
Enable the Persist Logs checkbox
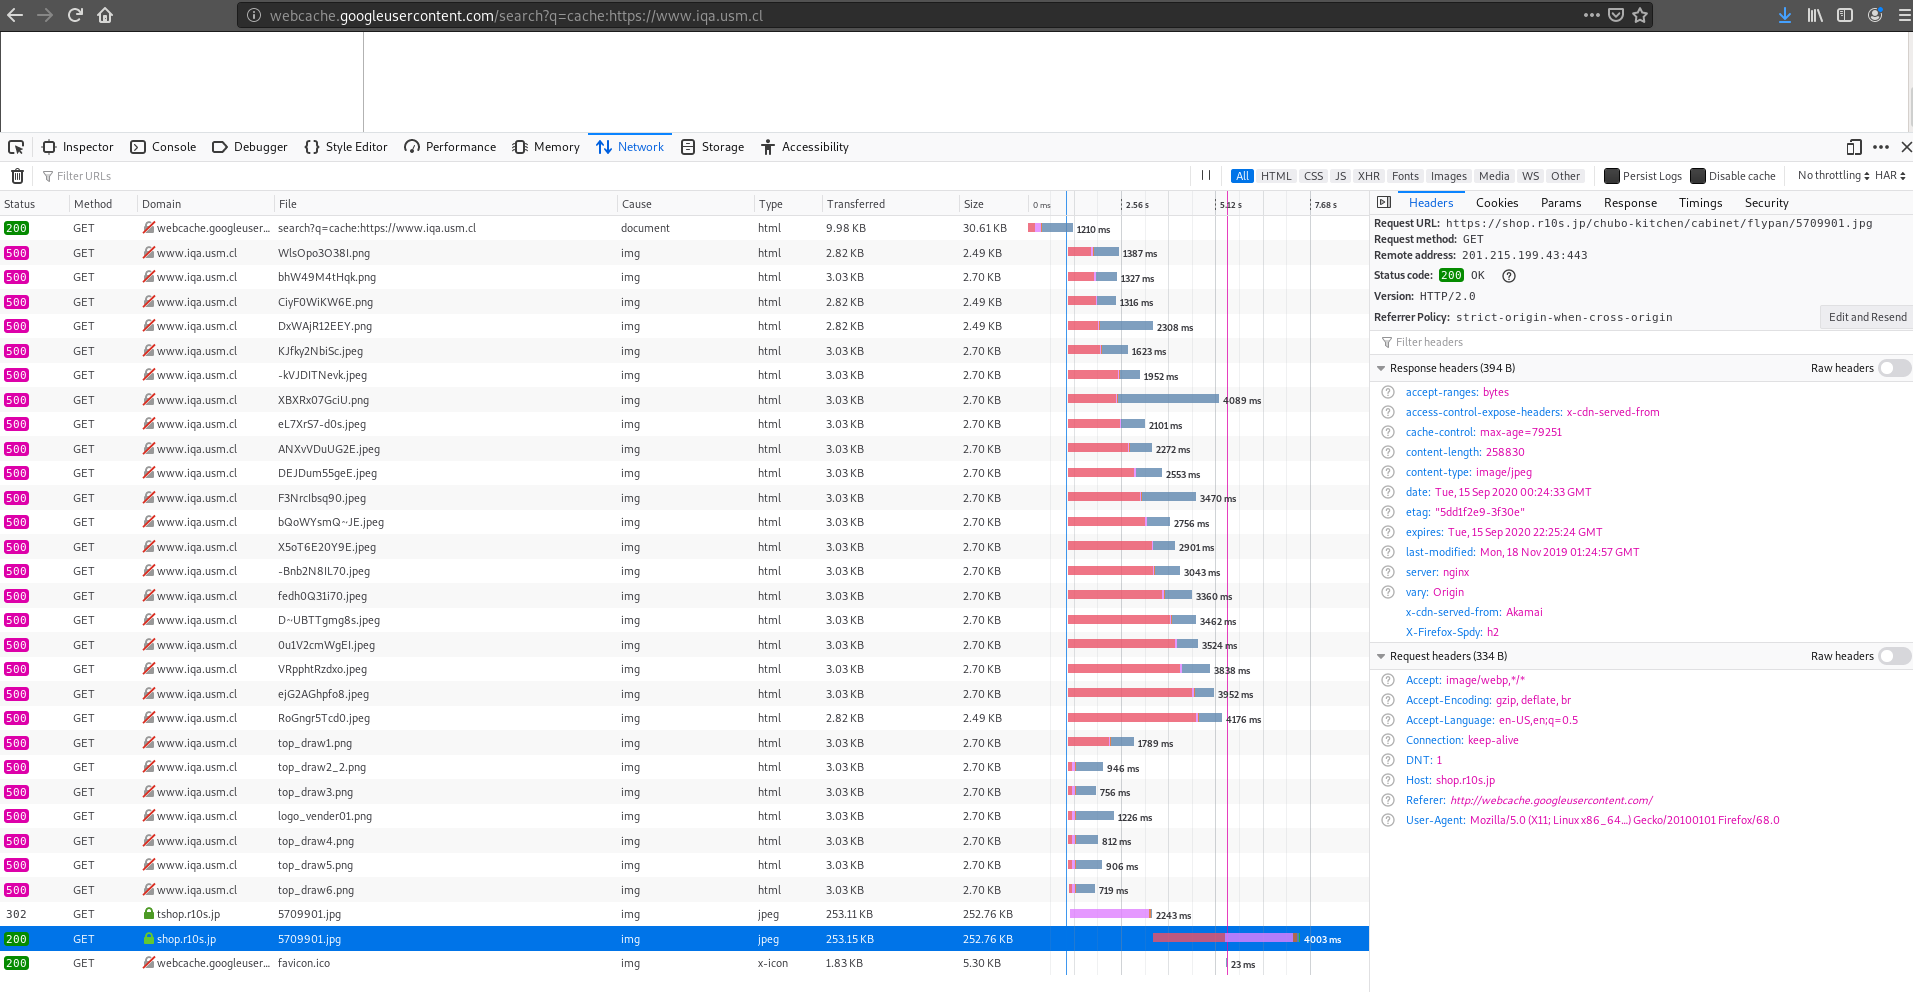point(1611,176)
